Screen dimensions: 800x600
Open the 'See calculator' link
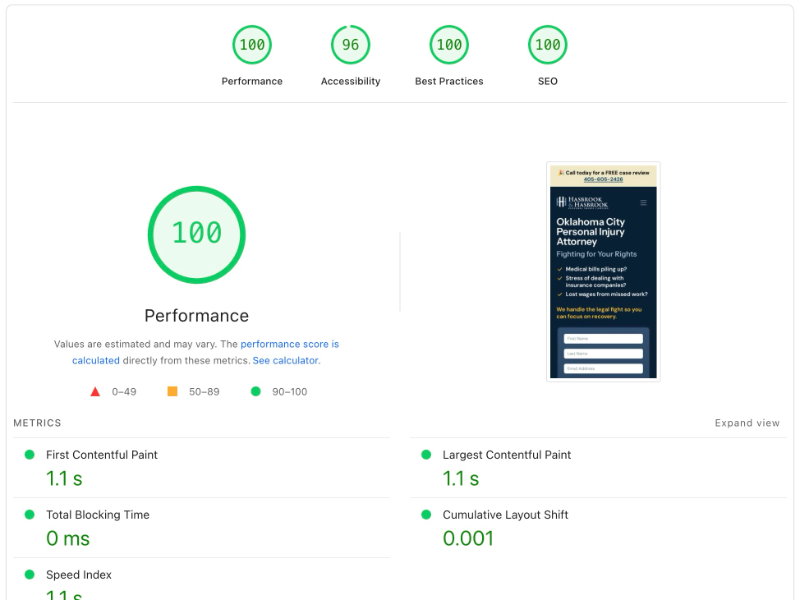pyautogui.click(x=286, y=361)
